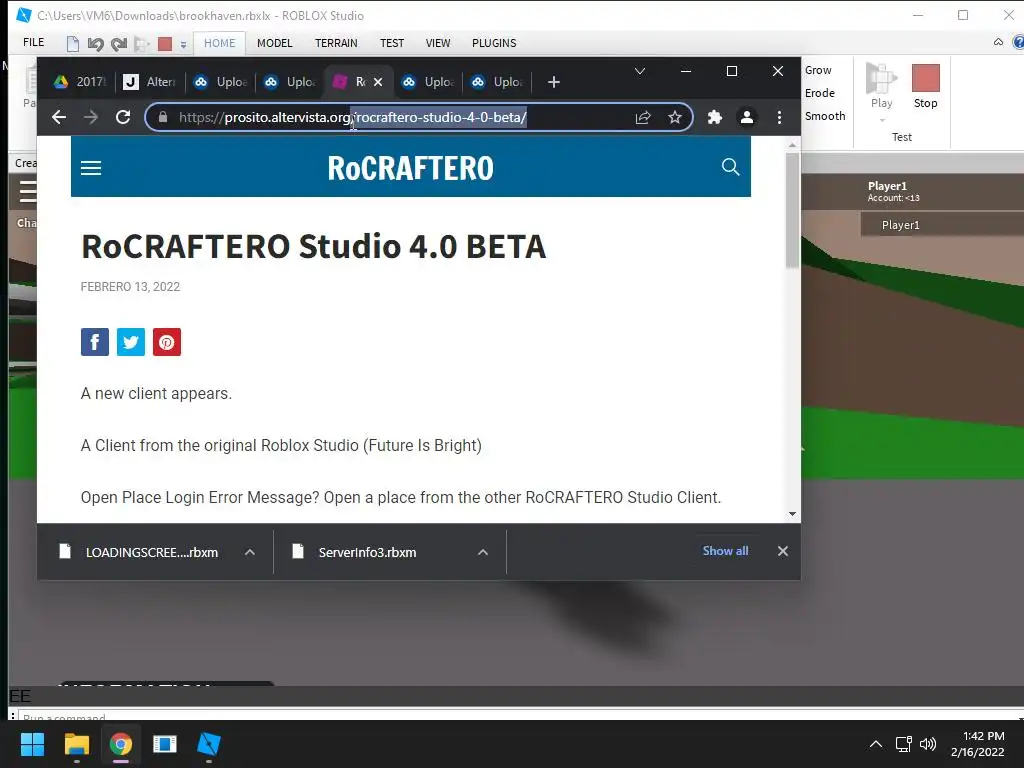Open File Explorer from taskbar
1024x768 pixels.
pos(76,744)
